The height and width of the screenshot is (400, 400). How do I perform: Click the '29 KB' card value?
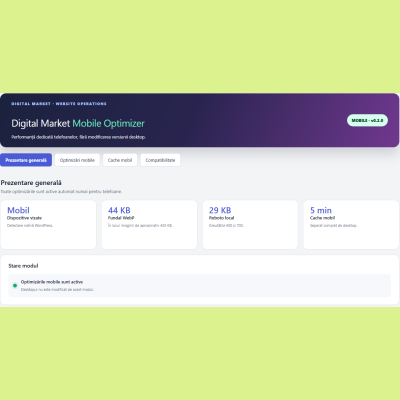220,210
